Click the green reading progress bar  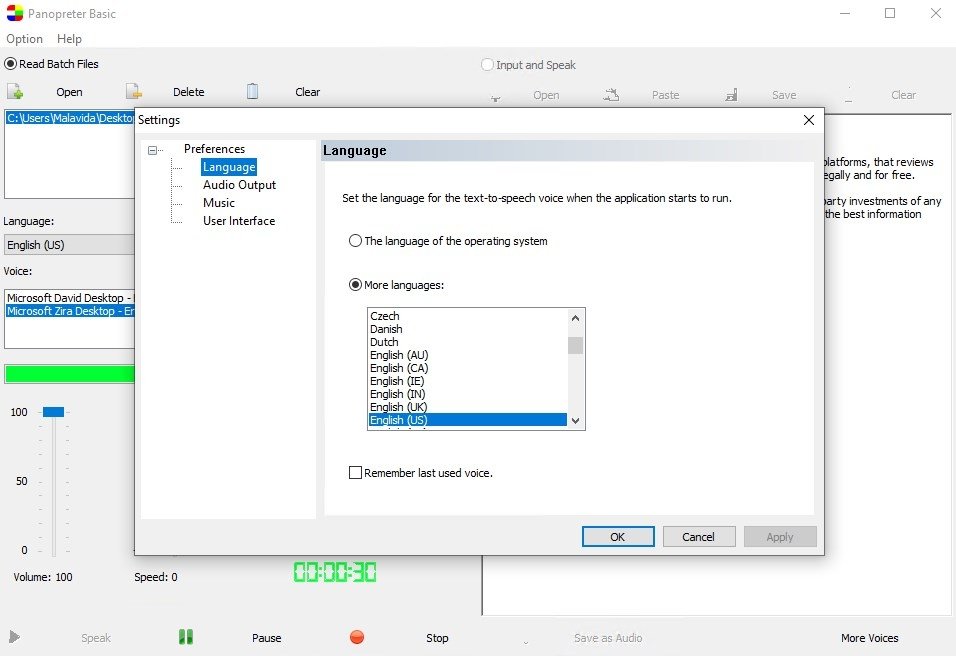(69, 374)
